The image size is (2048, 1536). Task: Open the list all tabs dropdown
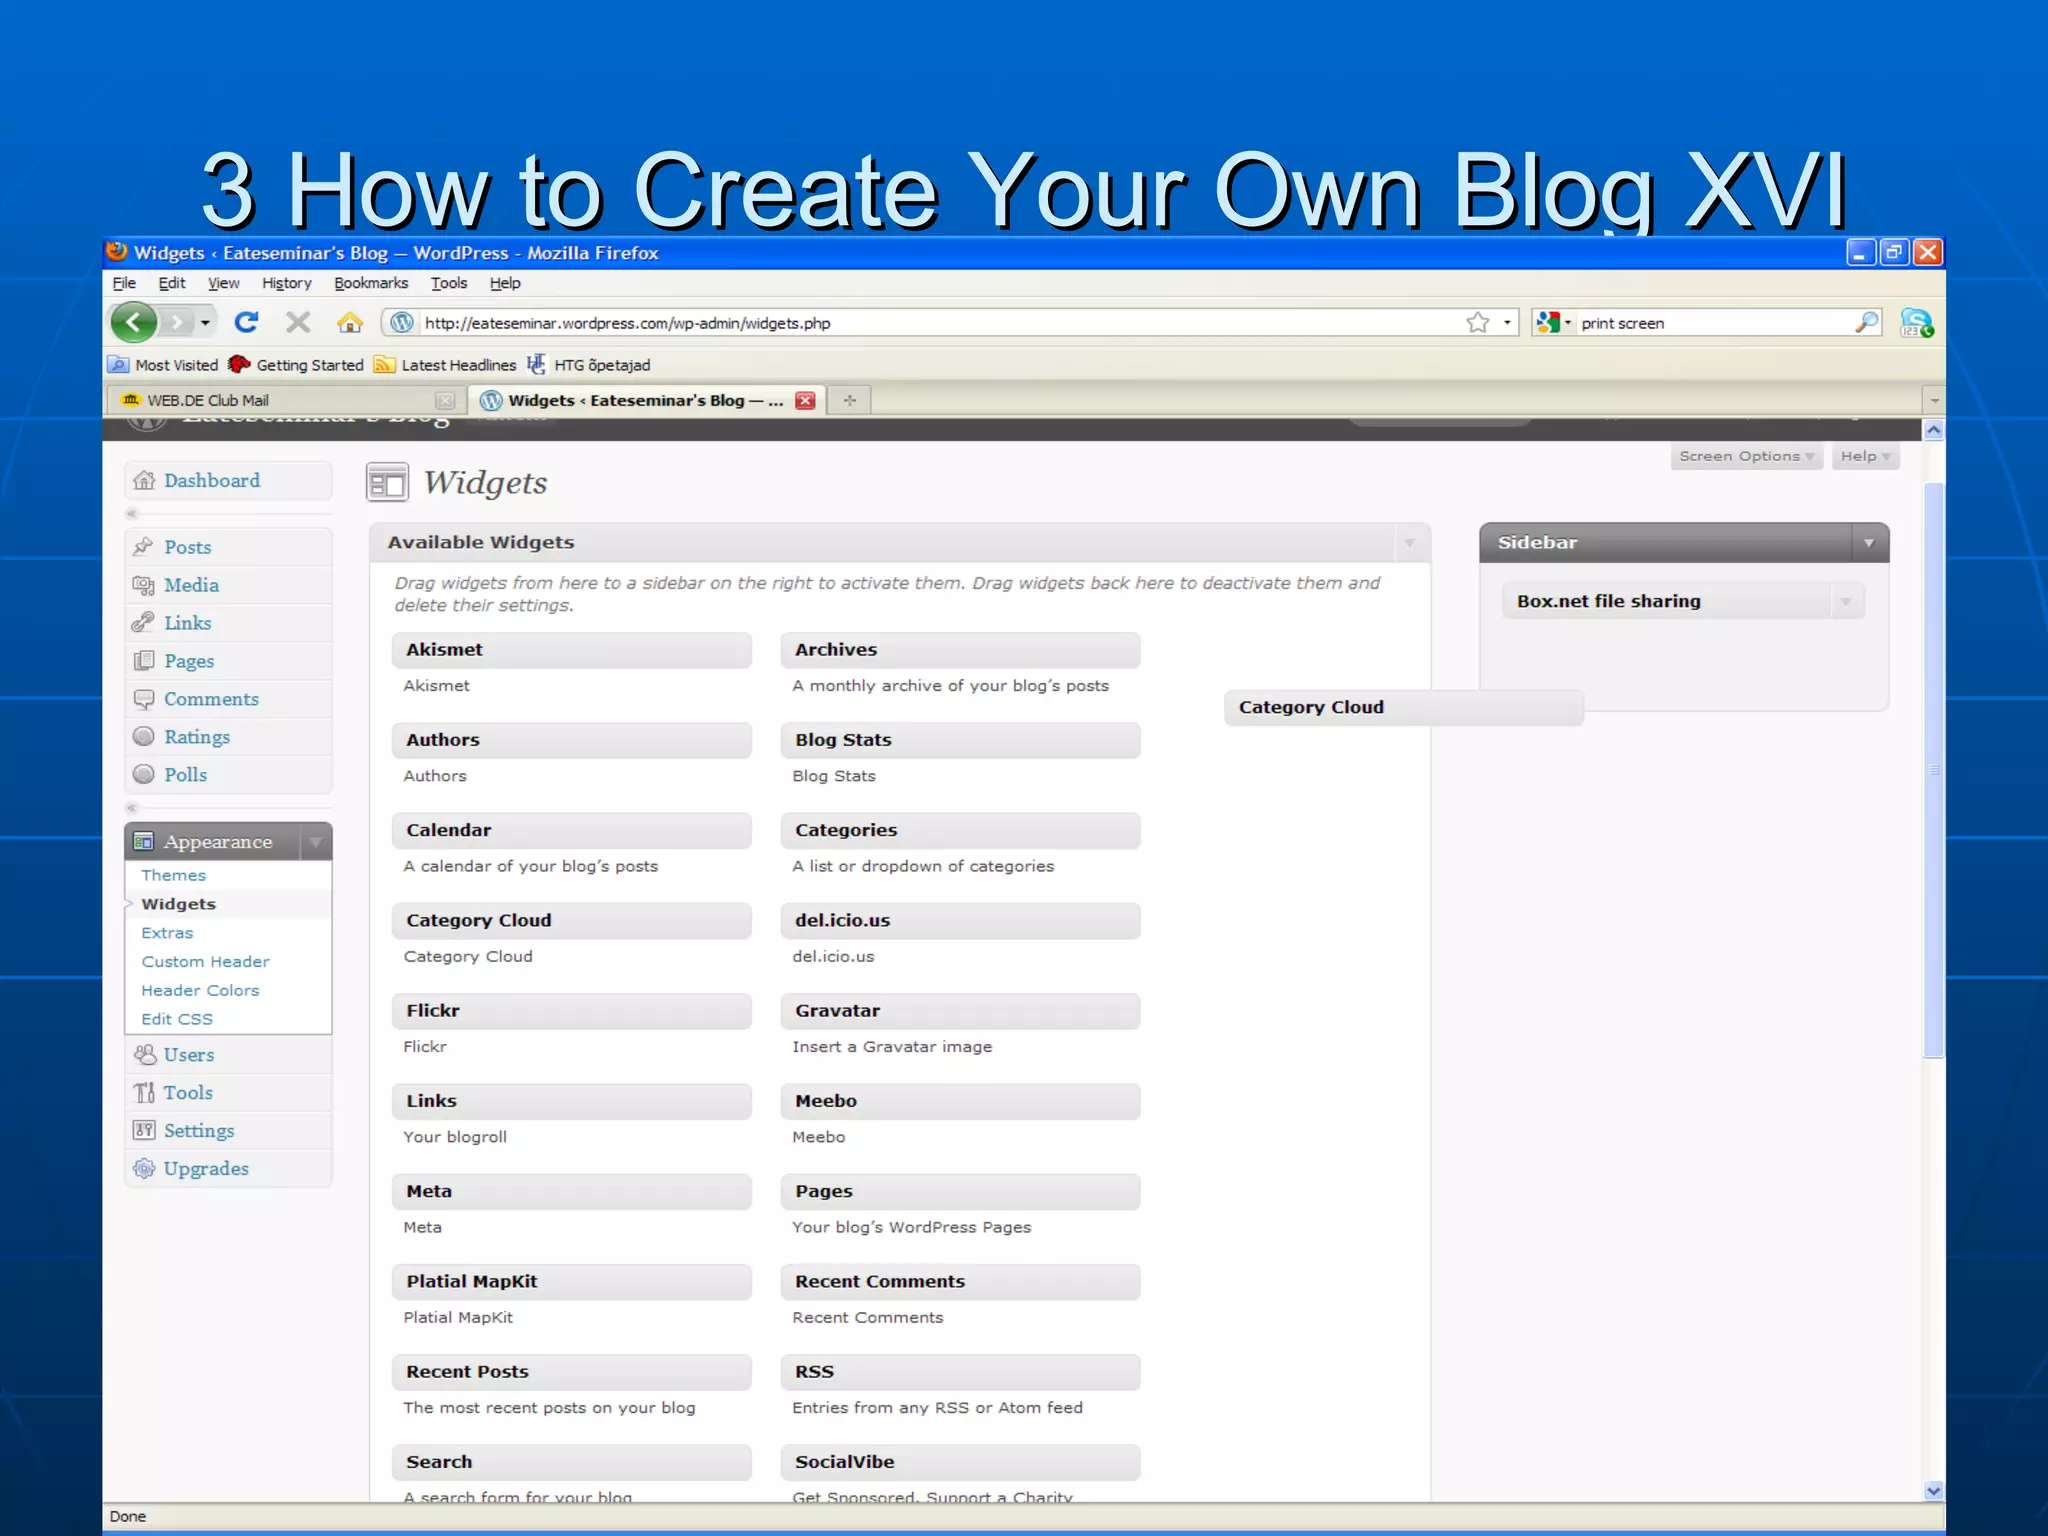[1934, 400]
